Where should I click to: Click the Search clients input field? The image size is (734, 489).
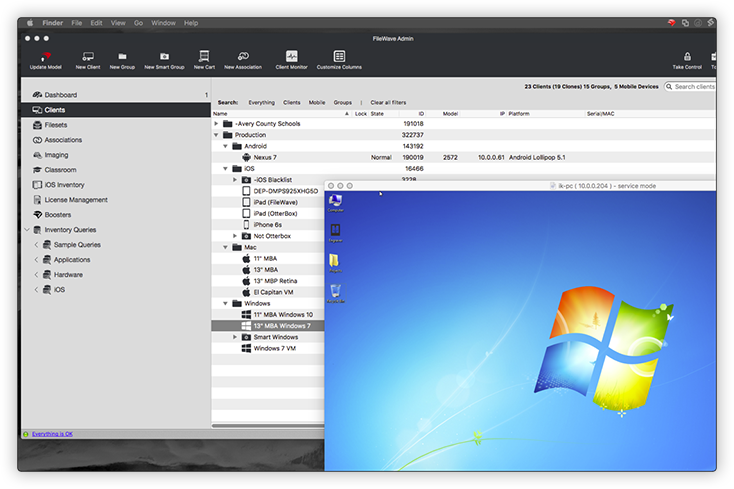[690, 87]
